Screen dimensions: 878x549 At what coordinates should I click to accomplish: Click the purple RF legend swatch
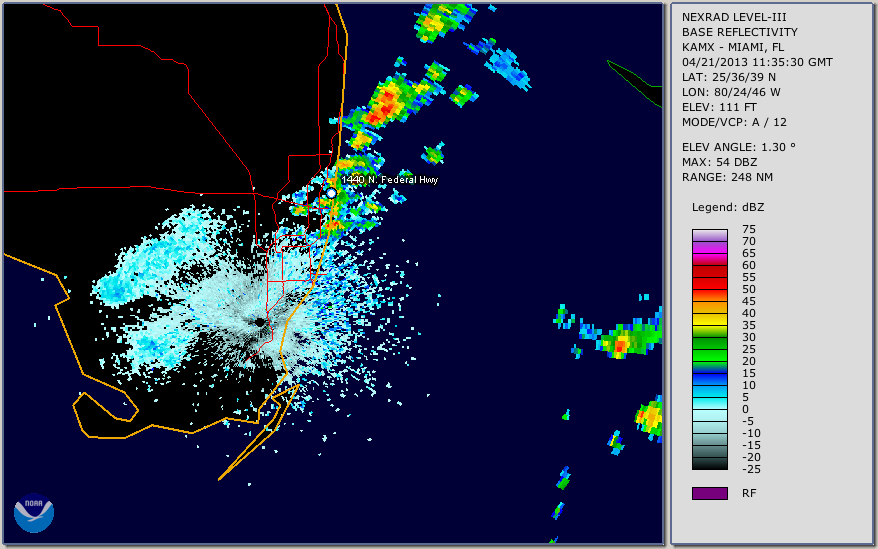pos(709,493)
